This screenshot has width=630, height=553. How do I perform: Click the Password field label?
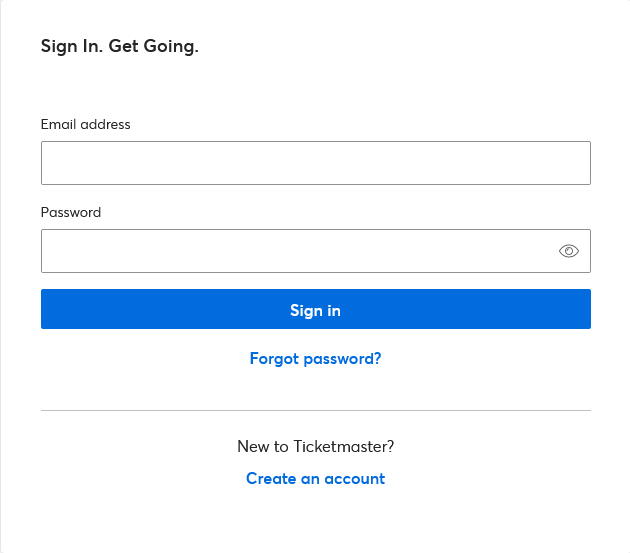point(71,212)
